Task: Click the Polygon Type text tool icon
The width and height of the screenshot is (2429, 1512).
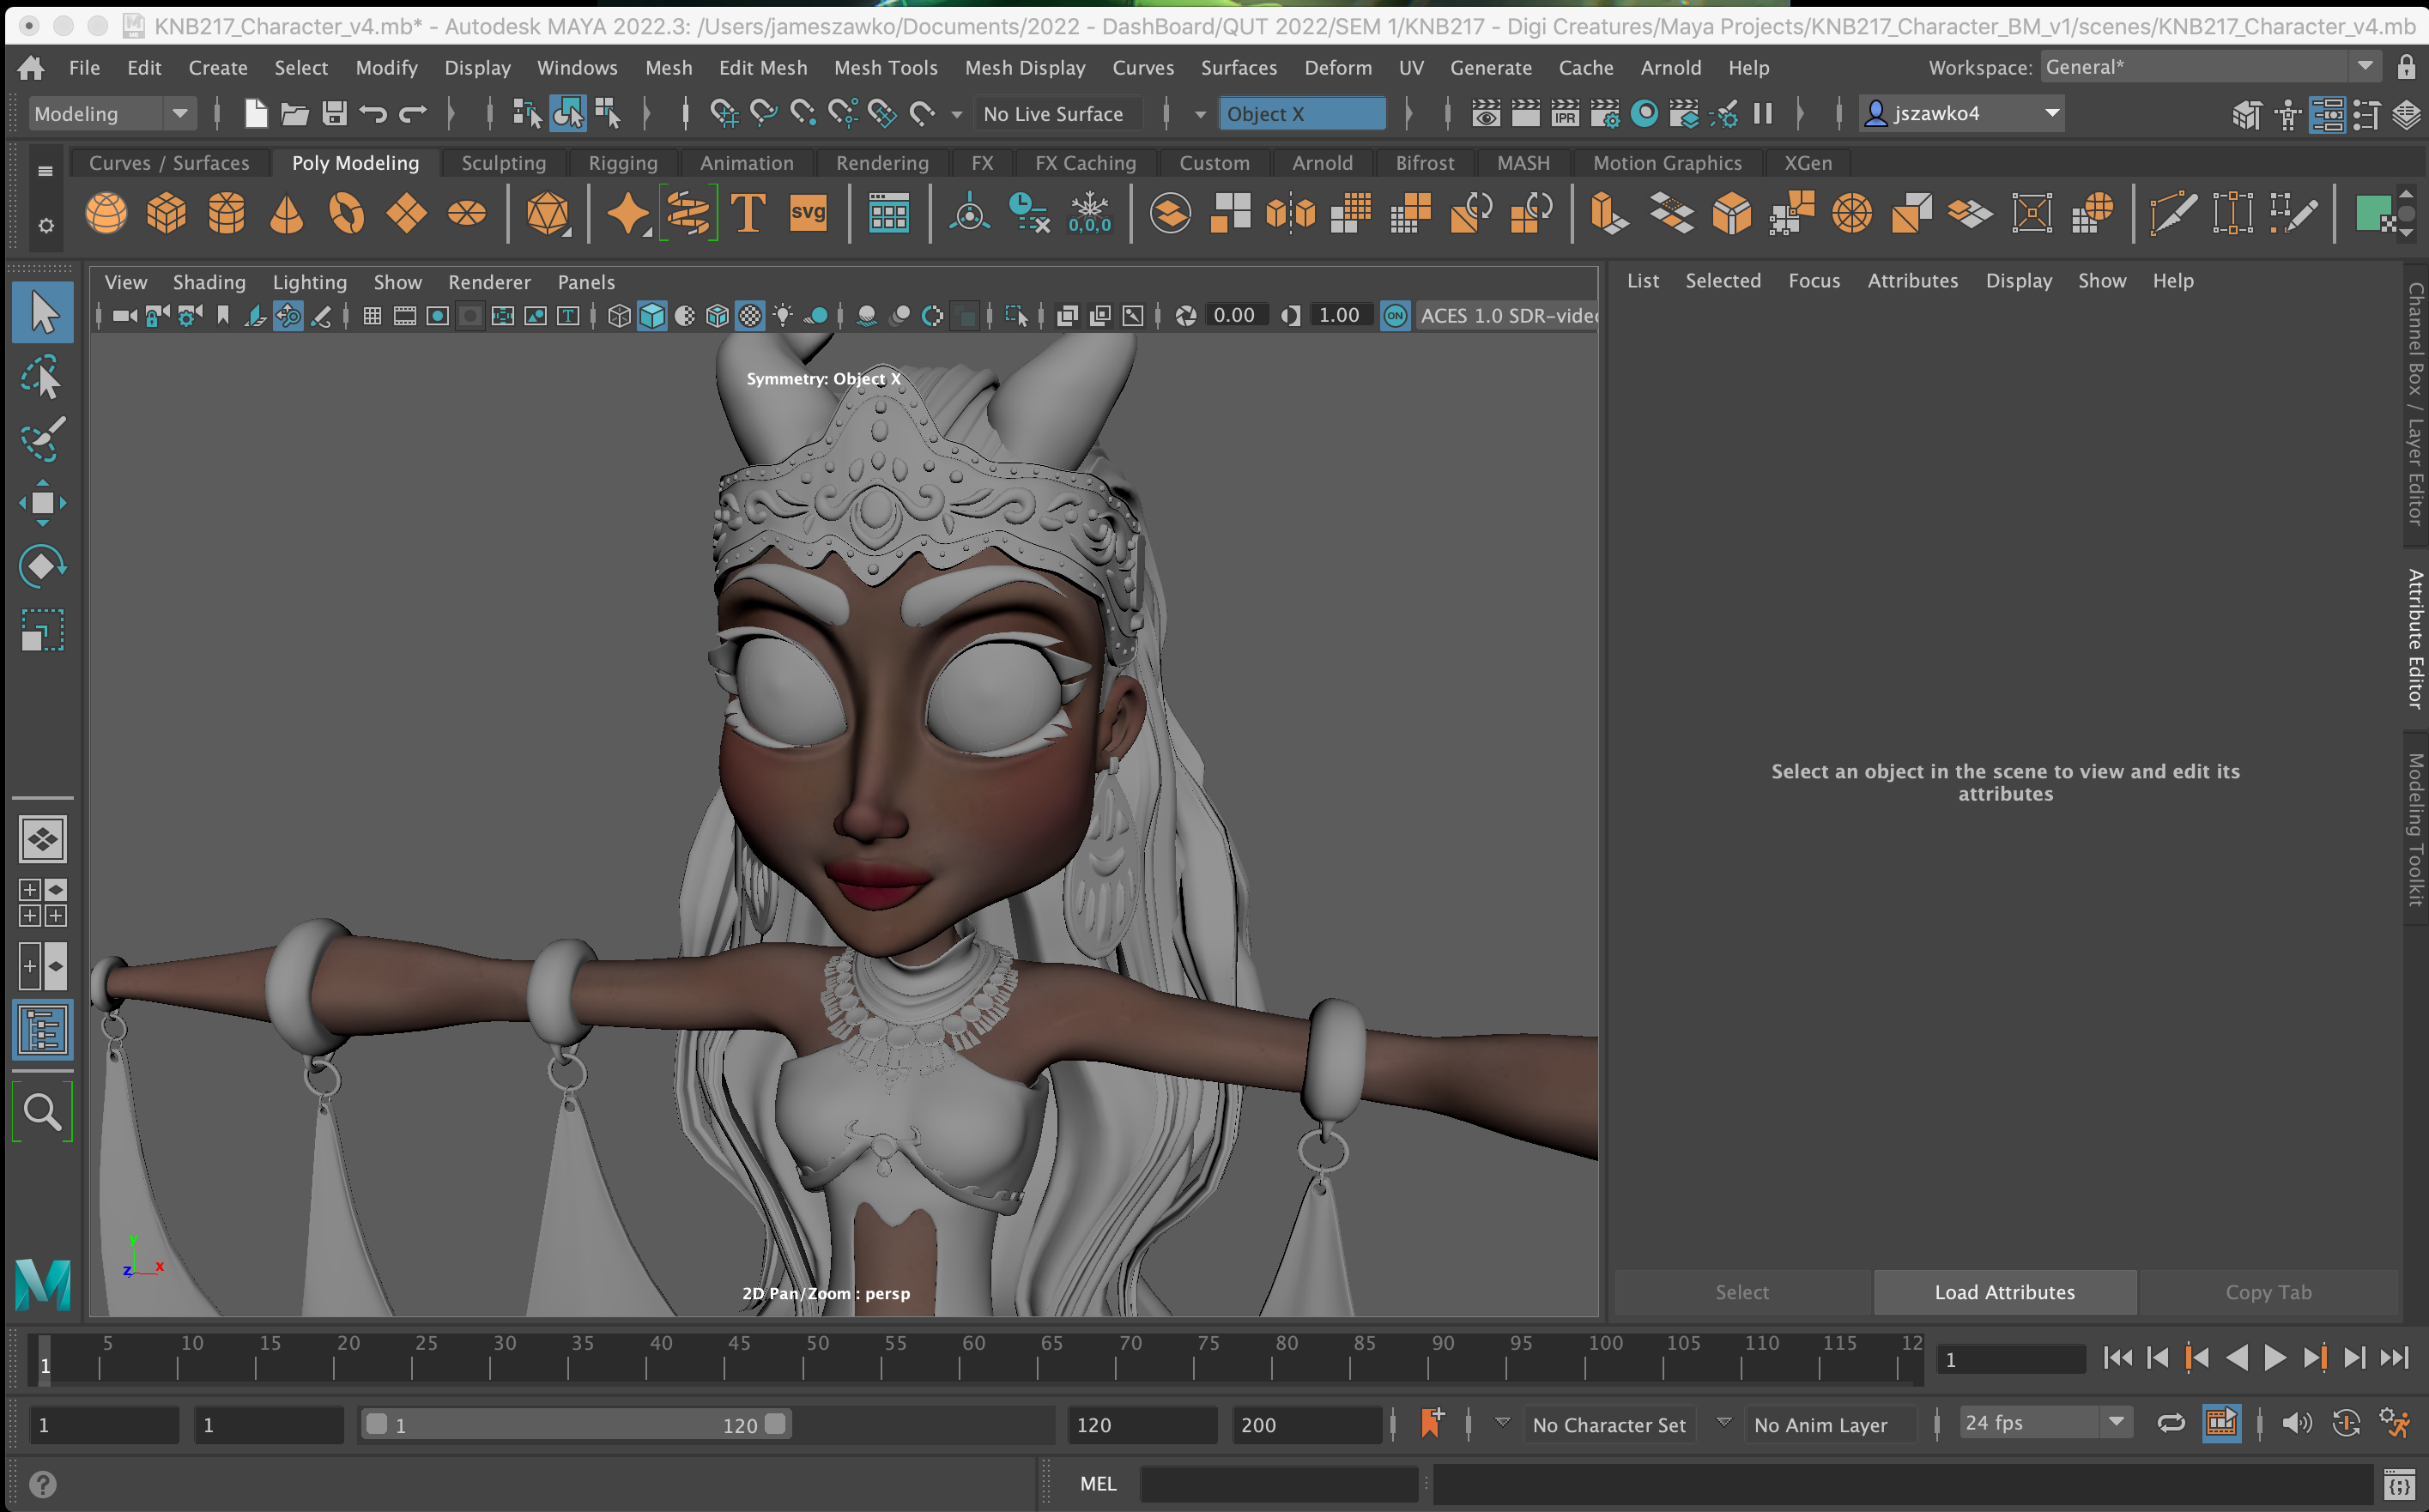Action: click(x=748, y=213)
